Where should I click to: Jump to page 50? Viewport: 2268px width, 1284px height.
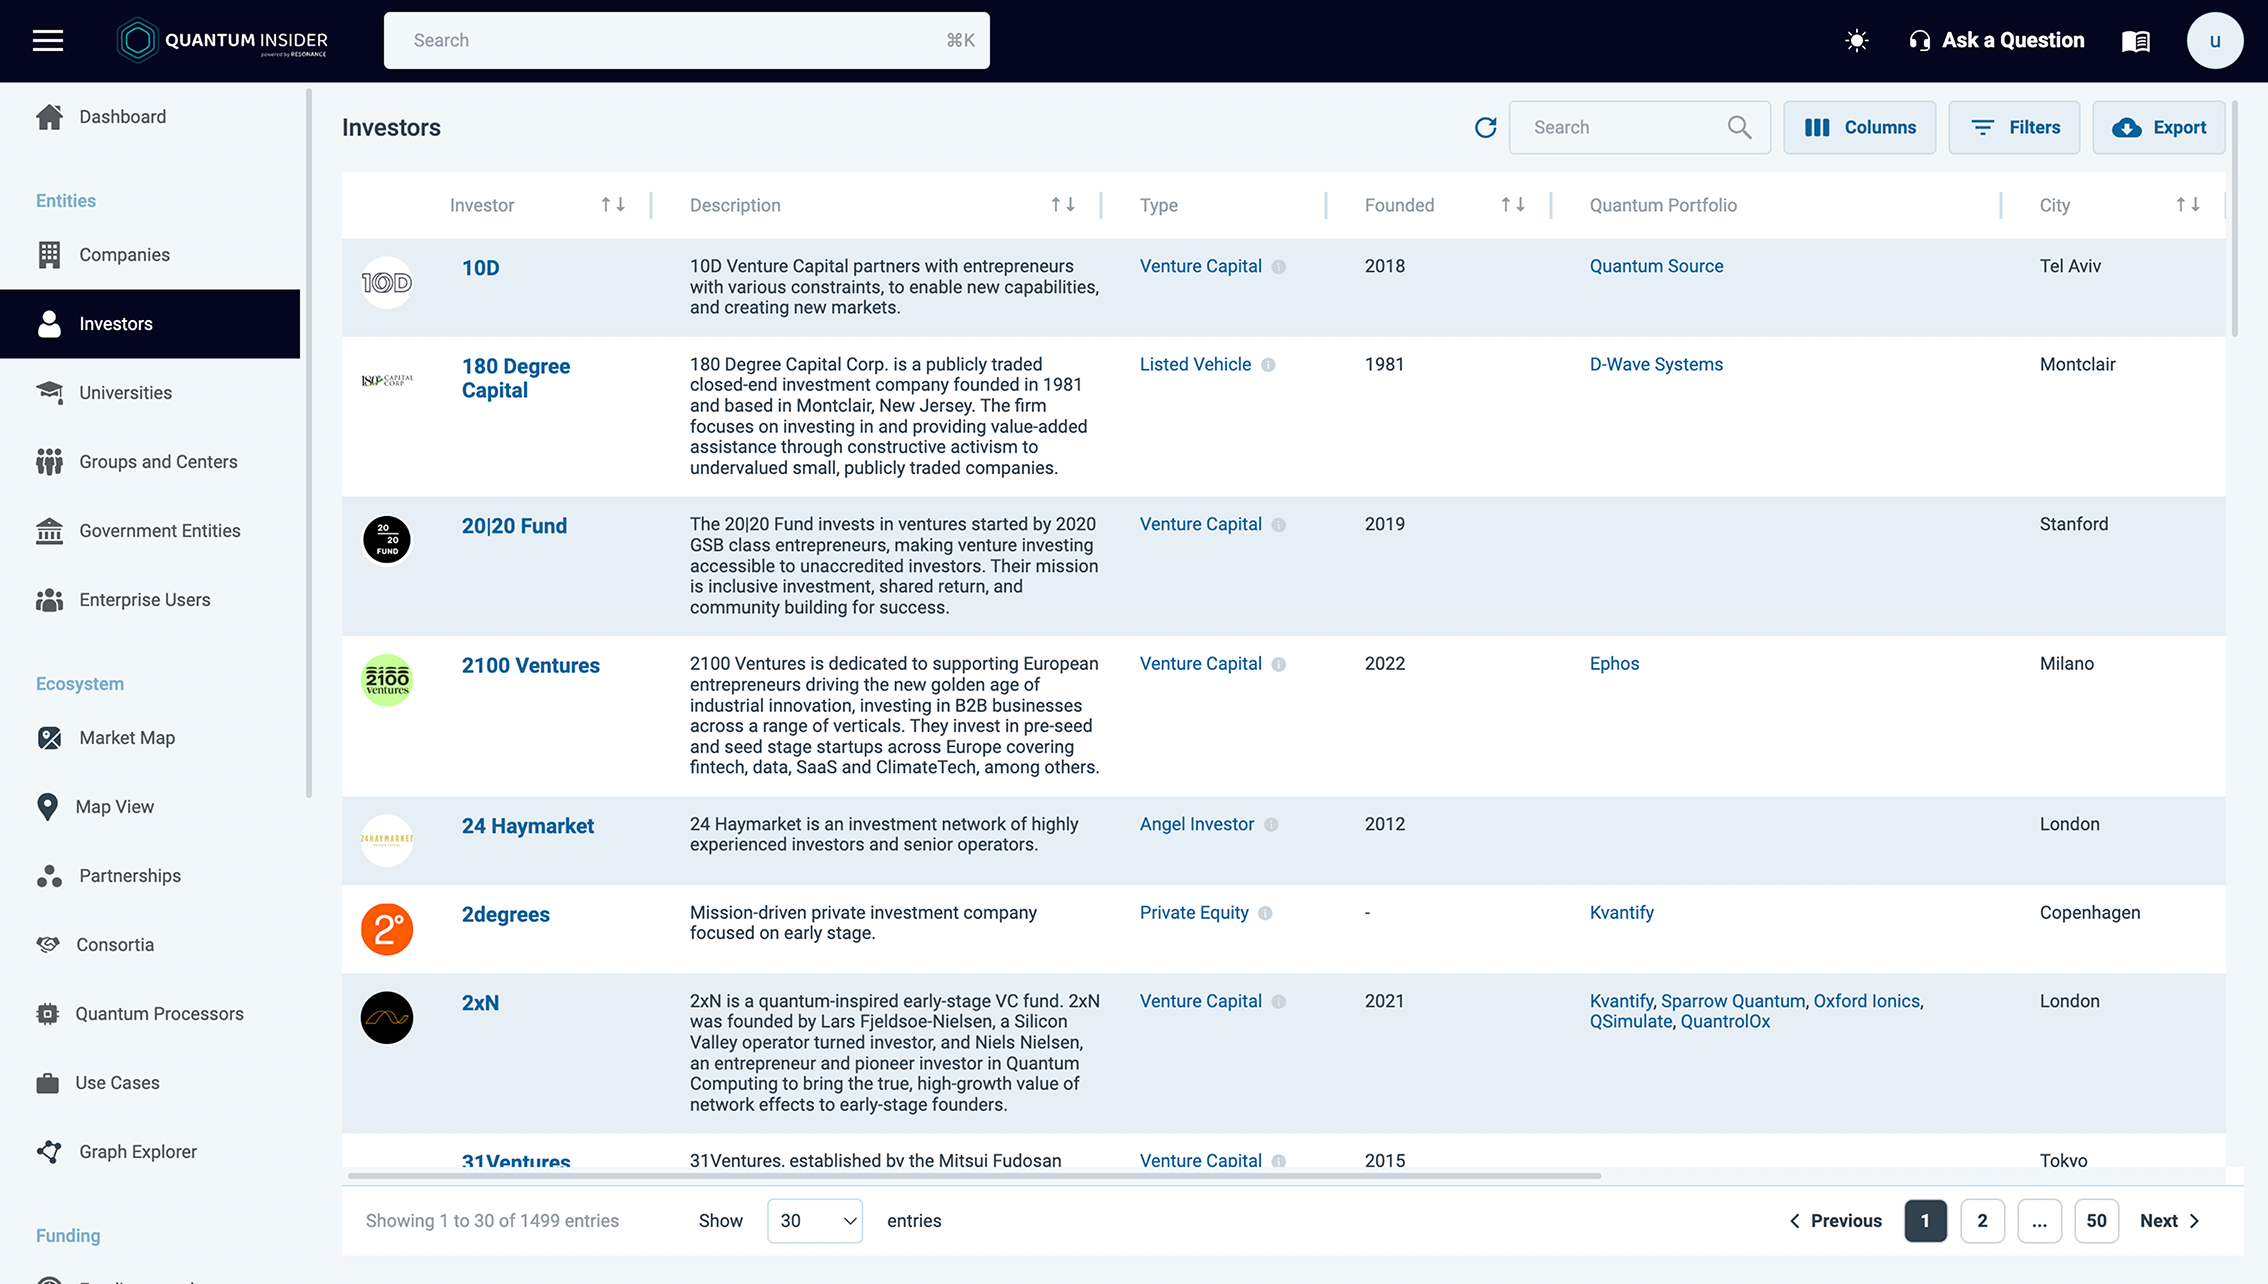pyautogui.click(x=2096, y=1221)
